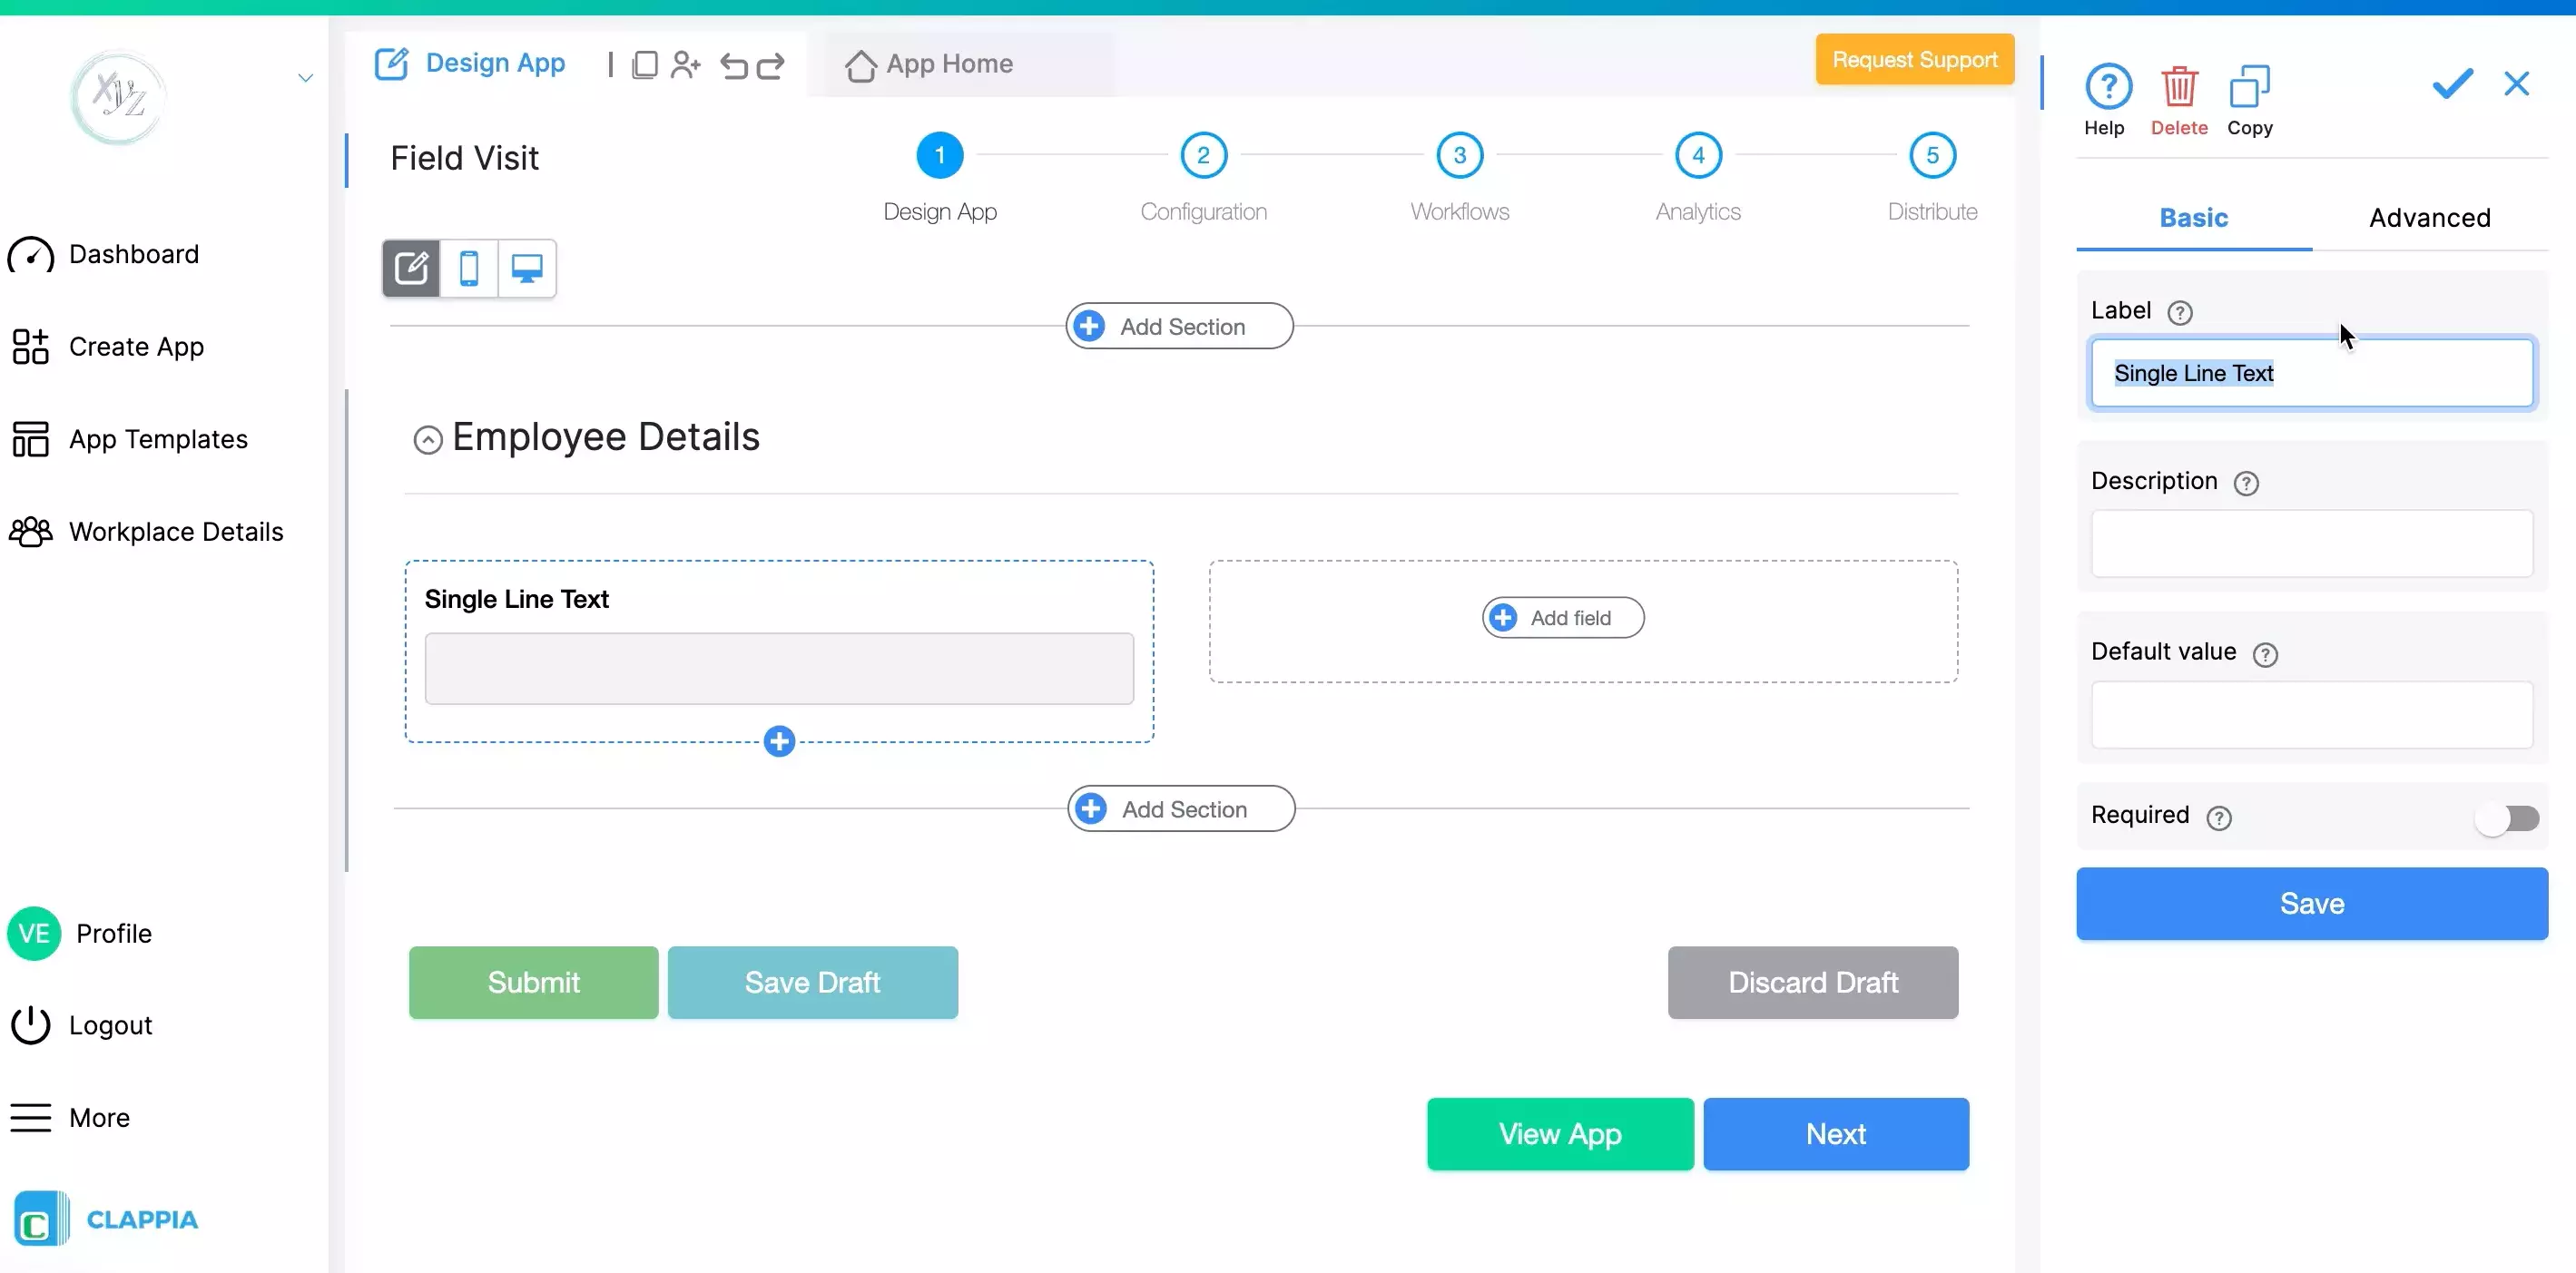Viewport: 2576px width, 1273px height.
Task: Switch to desktop preview icon
Action: click(x=526, y=268)
